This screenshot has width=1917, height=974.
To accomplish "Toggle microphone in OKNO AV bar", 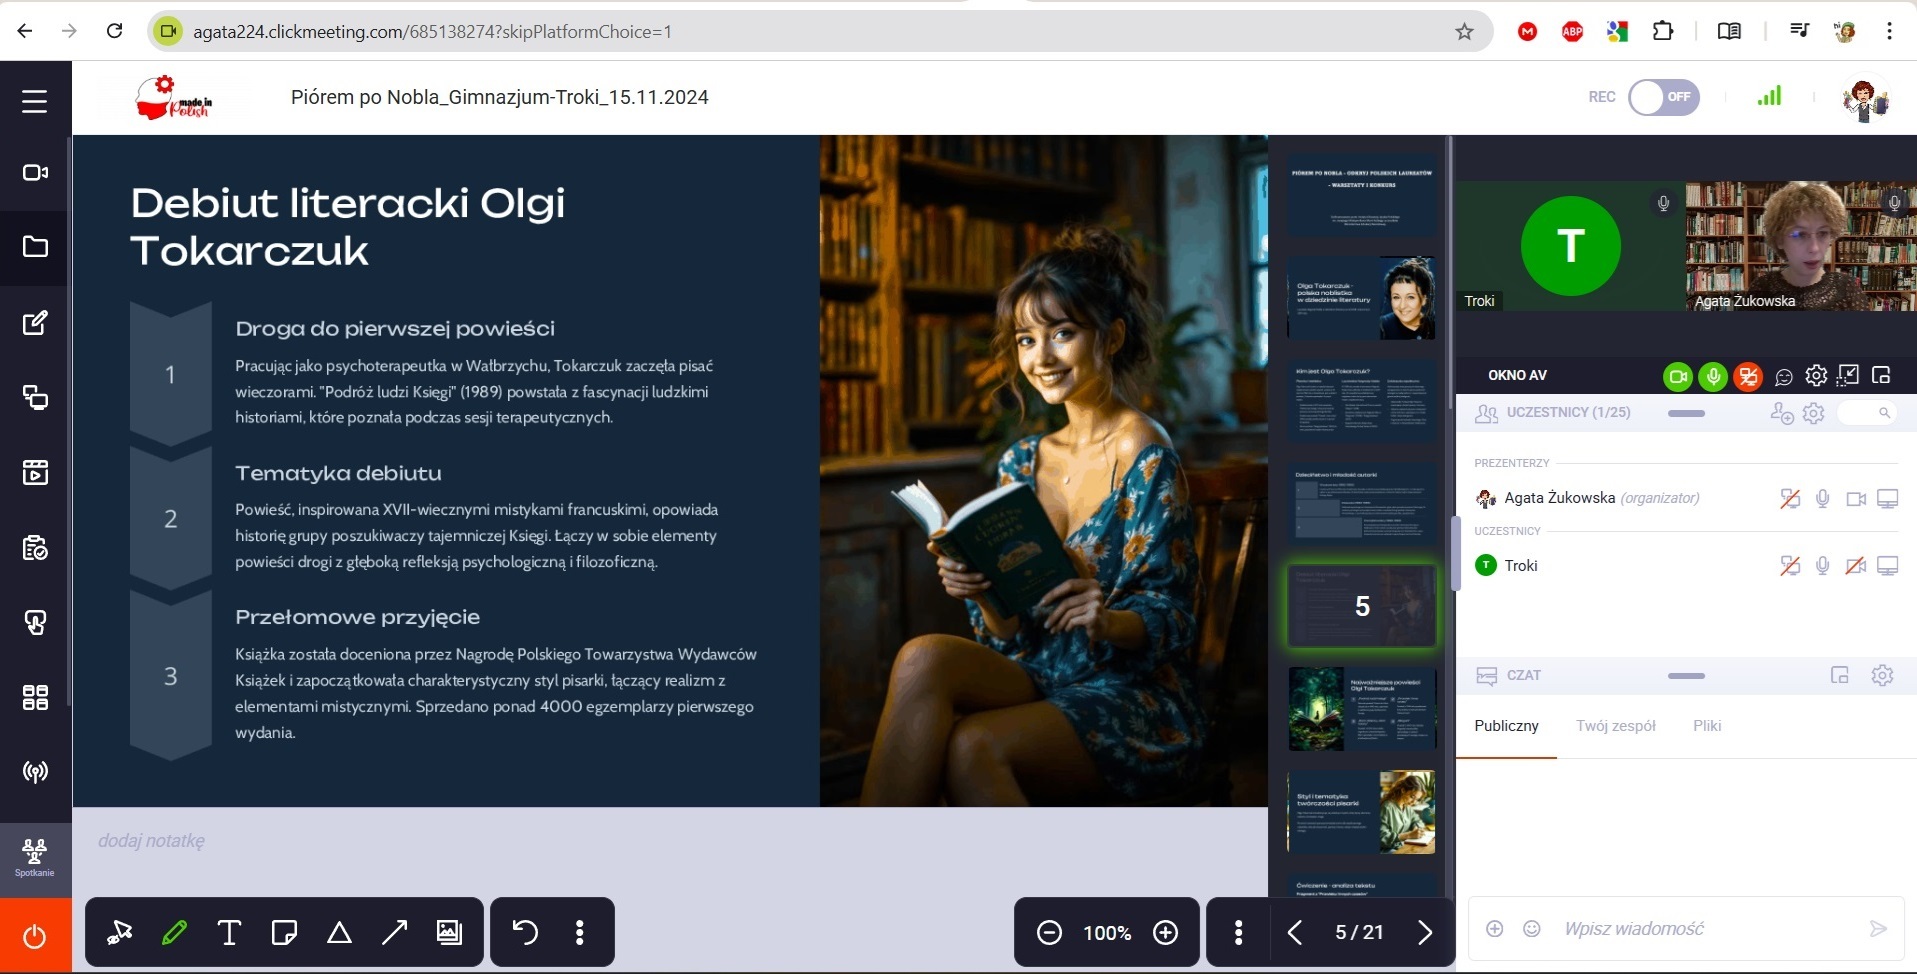I will [1713, 376].
